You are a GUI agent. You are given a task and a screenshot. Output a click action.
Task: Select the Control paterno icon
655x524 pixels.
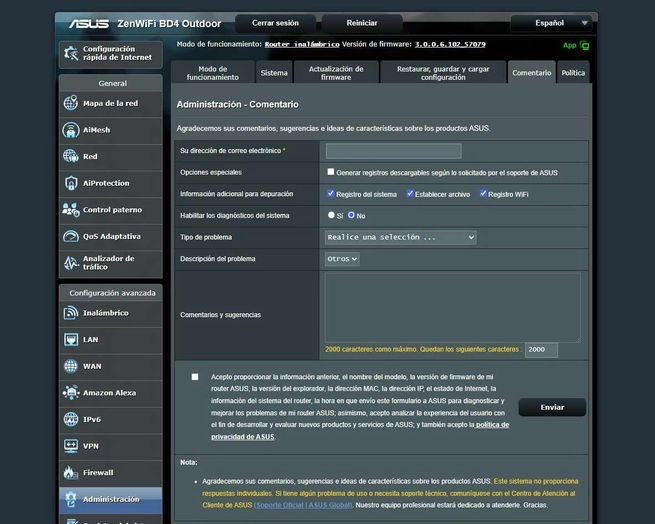coord(70,210)
